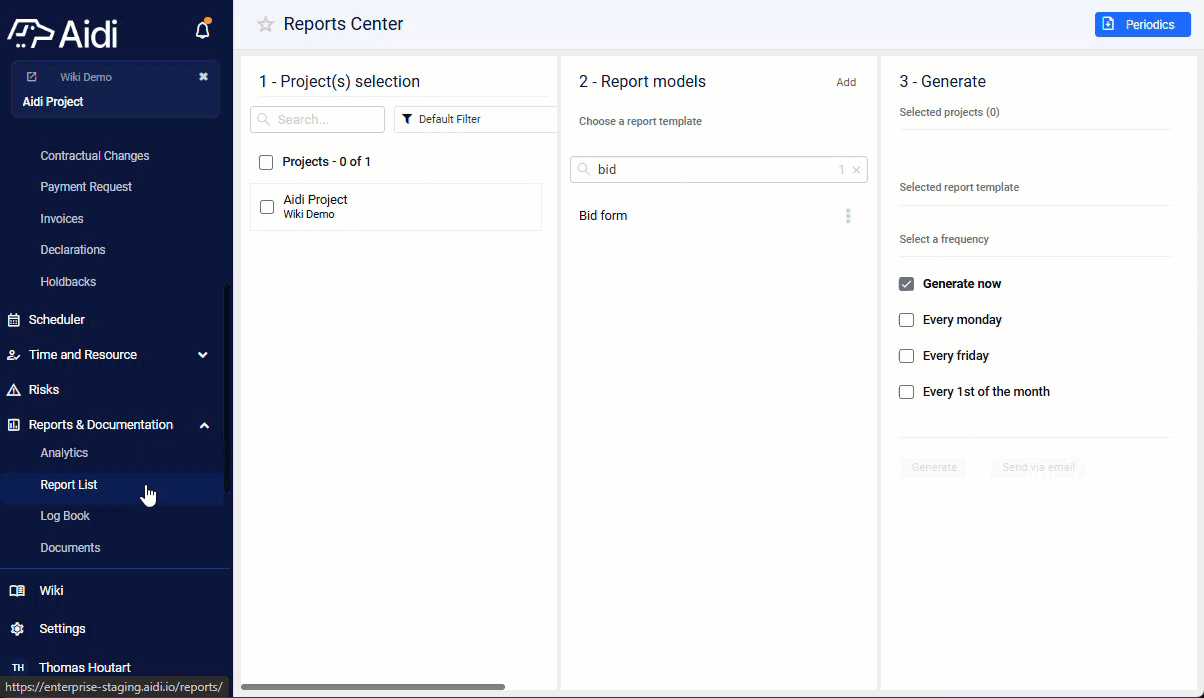
Task: Open the Wiki page
Action: point(51,591)
